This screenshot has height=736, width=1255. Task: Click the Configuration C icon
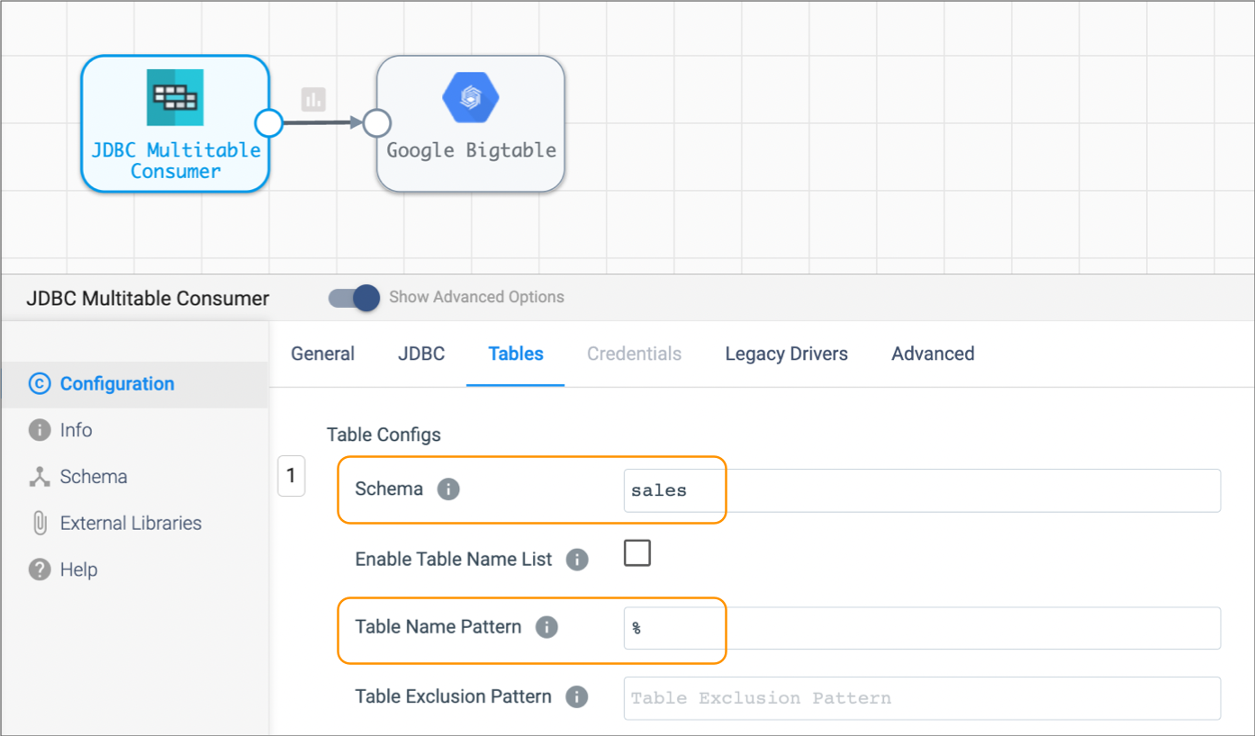coord(40,384)
